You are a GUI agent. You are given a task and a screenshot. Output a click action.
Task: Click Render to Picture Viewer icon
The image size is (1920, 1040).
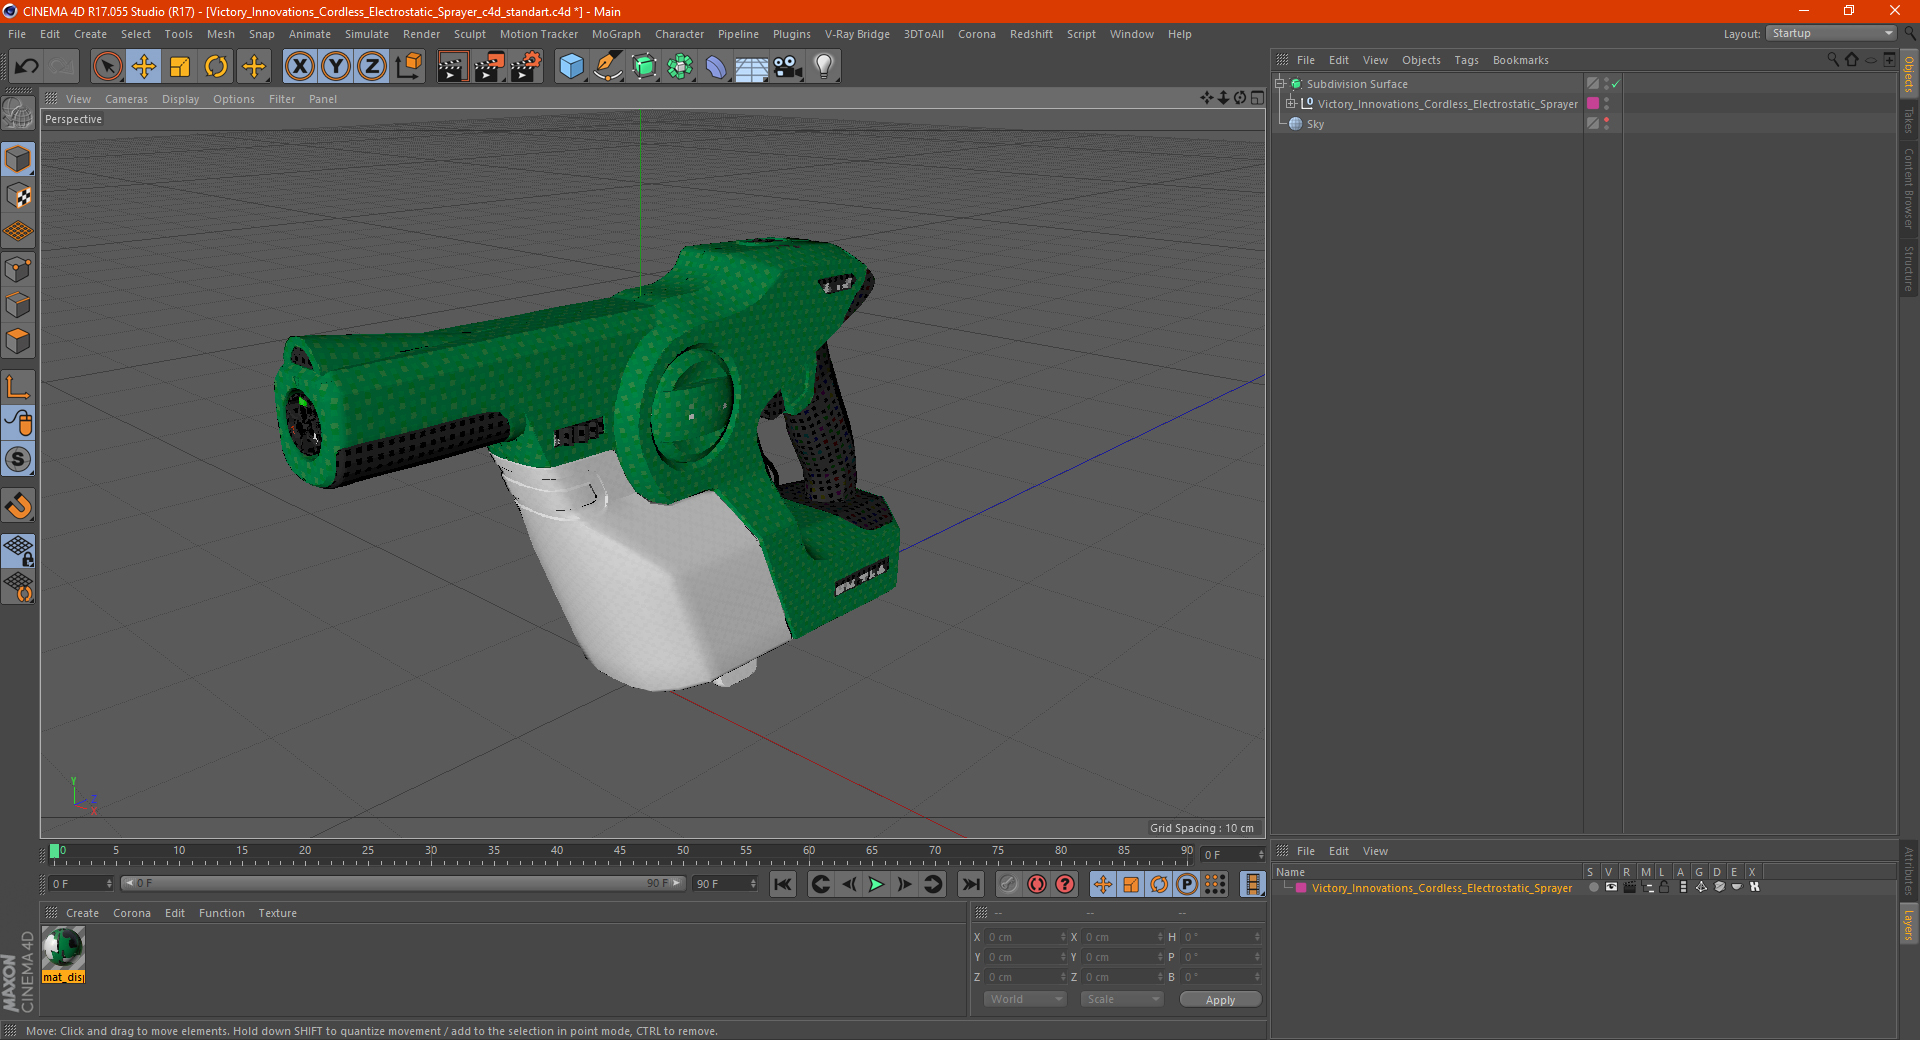tap(489, 67)
